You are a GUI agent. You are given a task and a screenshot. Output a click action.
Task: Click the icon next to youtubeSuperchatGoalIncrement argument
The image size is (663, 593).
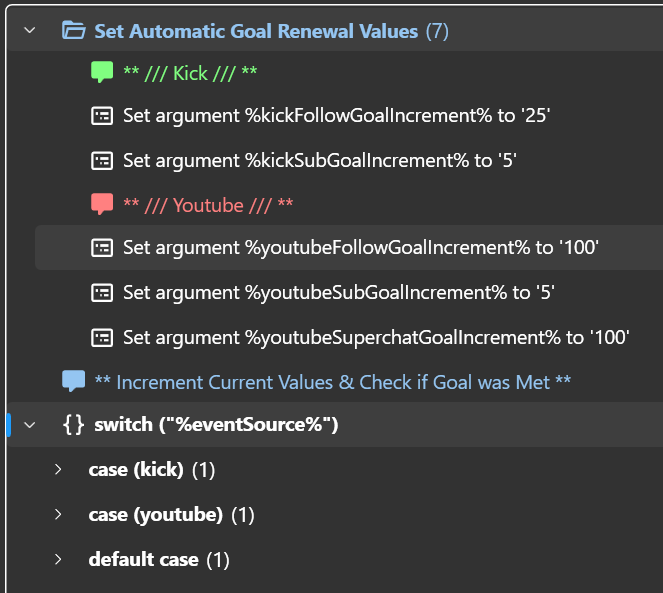pyautogui.click(x=102, y=337)
